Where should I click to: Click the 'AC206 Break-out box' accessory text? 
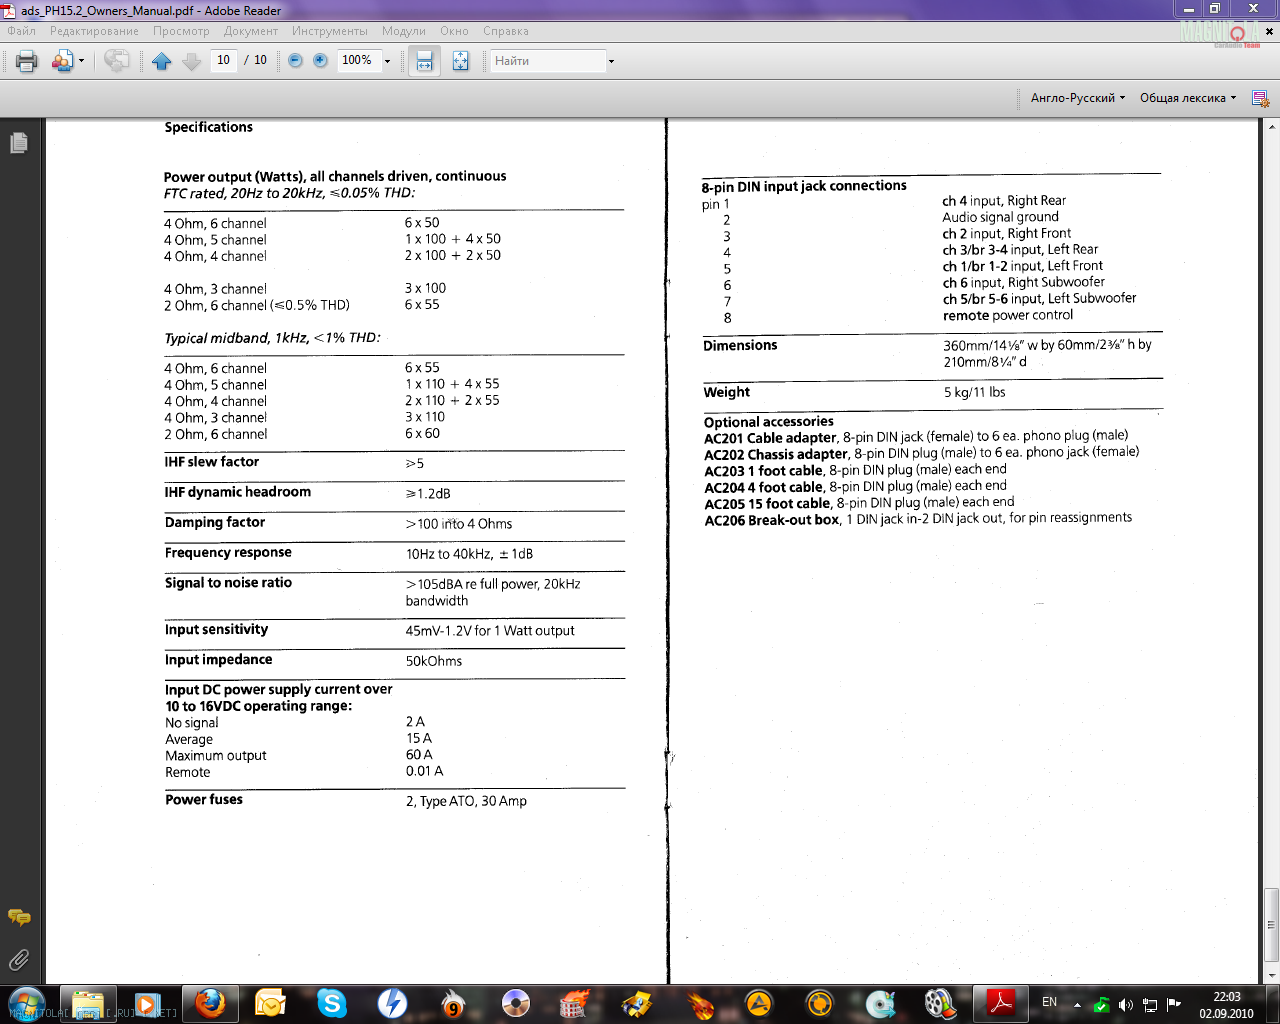pos(772,519)
